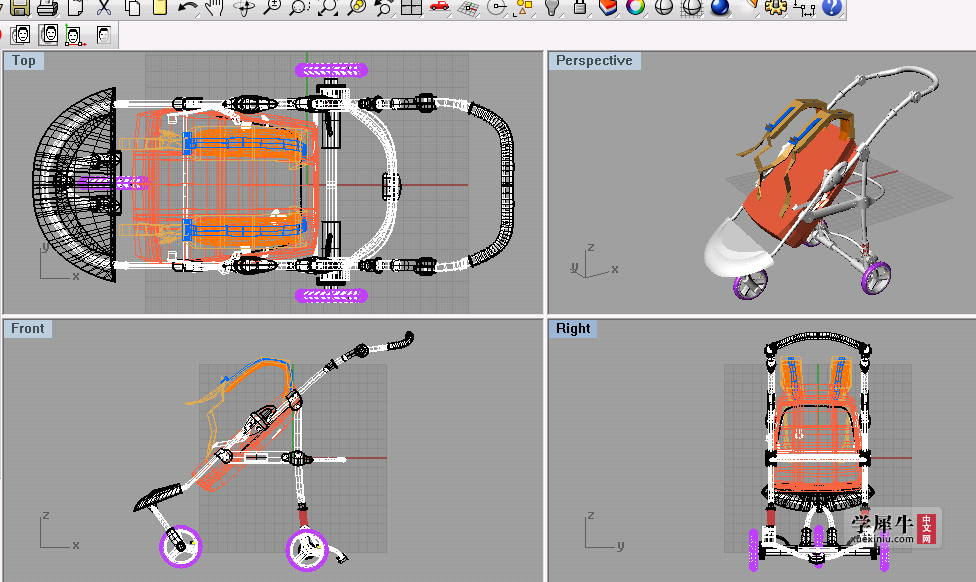Screen dimensions: 976x582
Task: Click the Select Objects shapes icon
Action: (x=524, y=7)
